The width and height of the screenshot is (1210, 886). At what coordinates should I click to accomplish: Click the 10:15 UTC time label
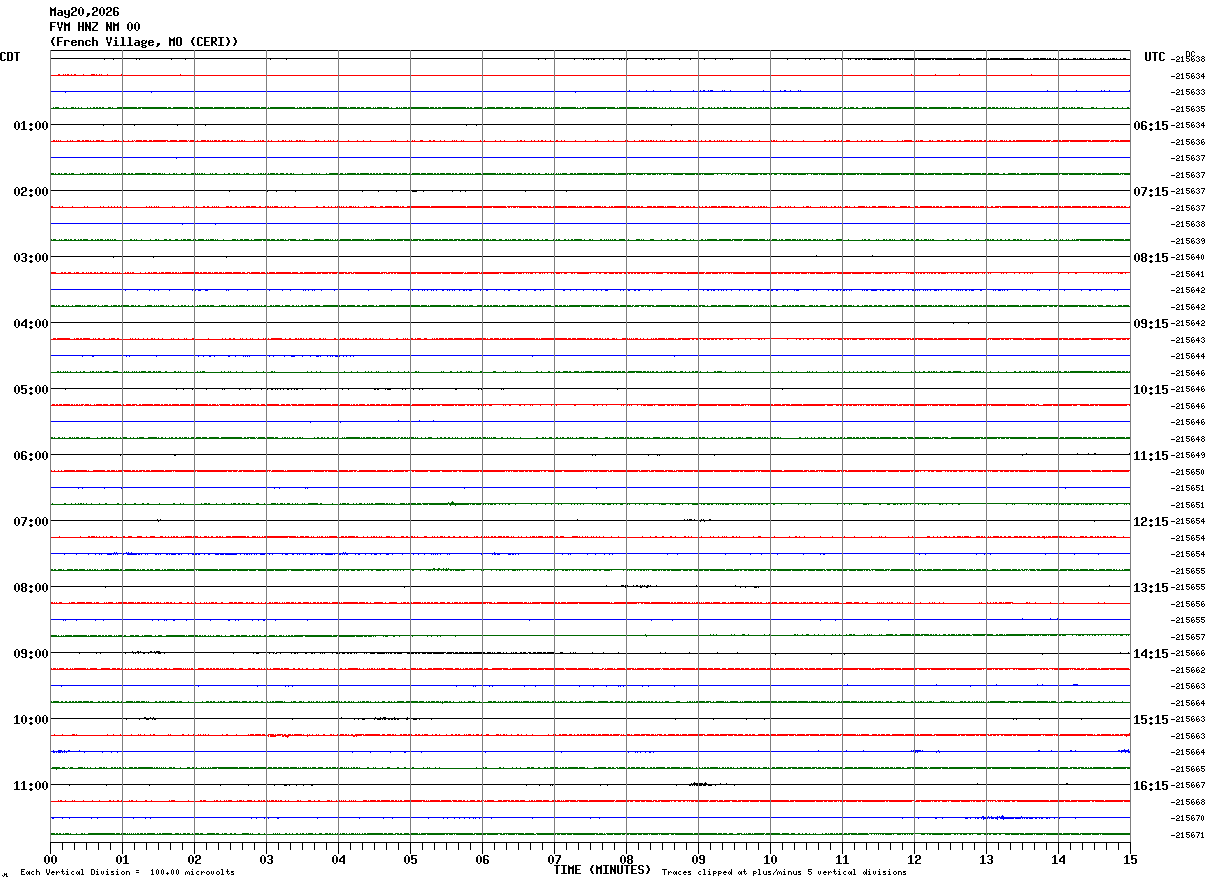click(1151, 390)
